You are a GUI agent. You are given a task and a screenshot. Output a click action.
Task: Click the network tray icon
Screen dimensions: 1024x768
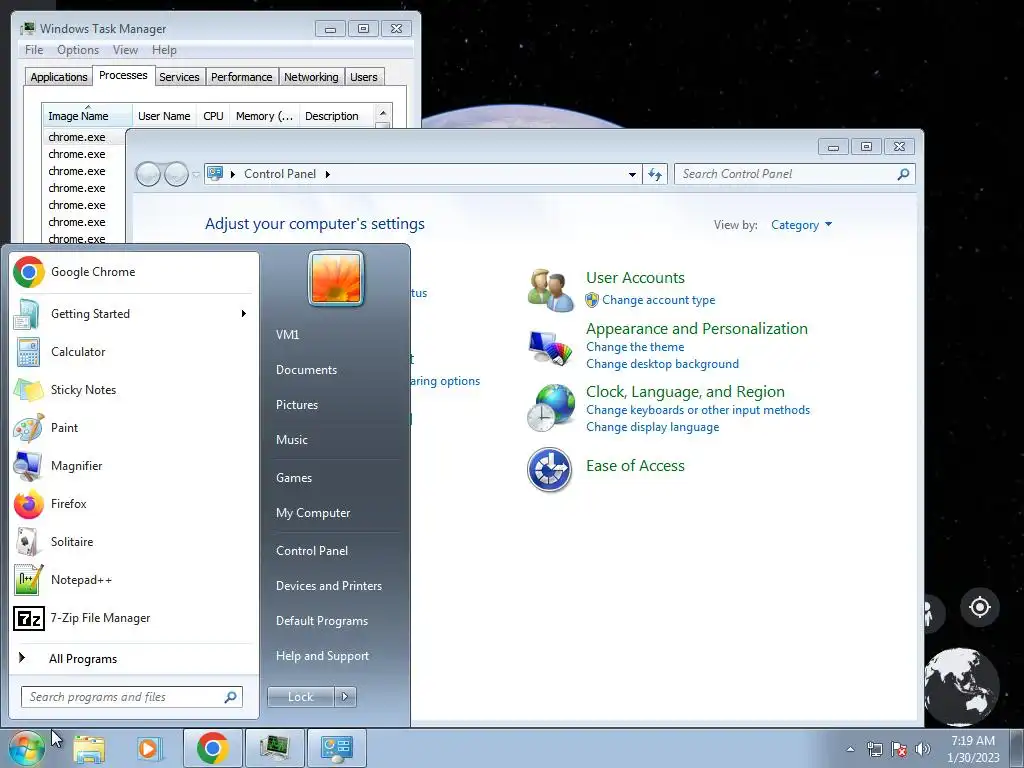coord(874,749)
